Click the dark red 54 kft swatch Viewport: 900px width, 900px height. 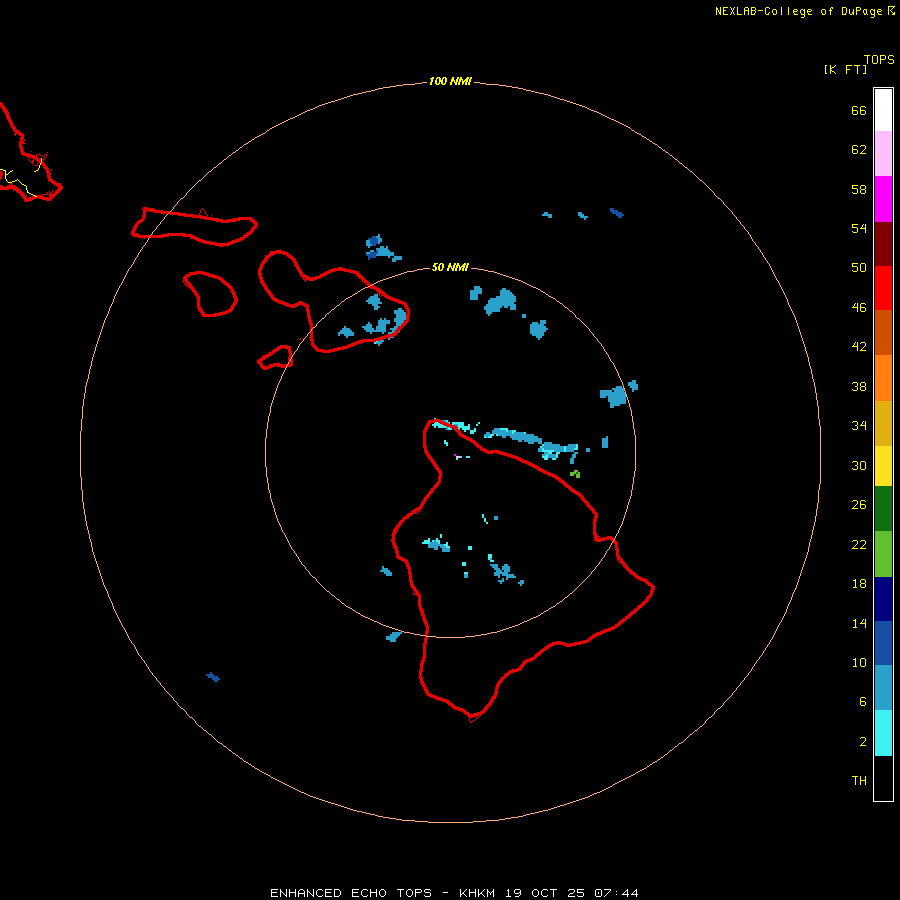883,244
